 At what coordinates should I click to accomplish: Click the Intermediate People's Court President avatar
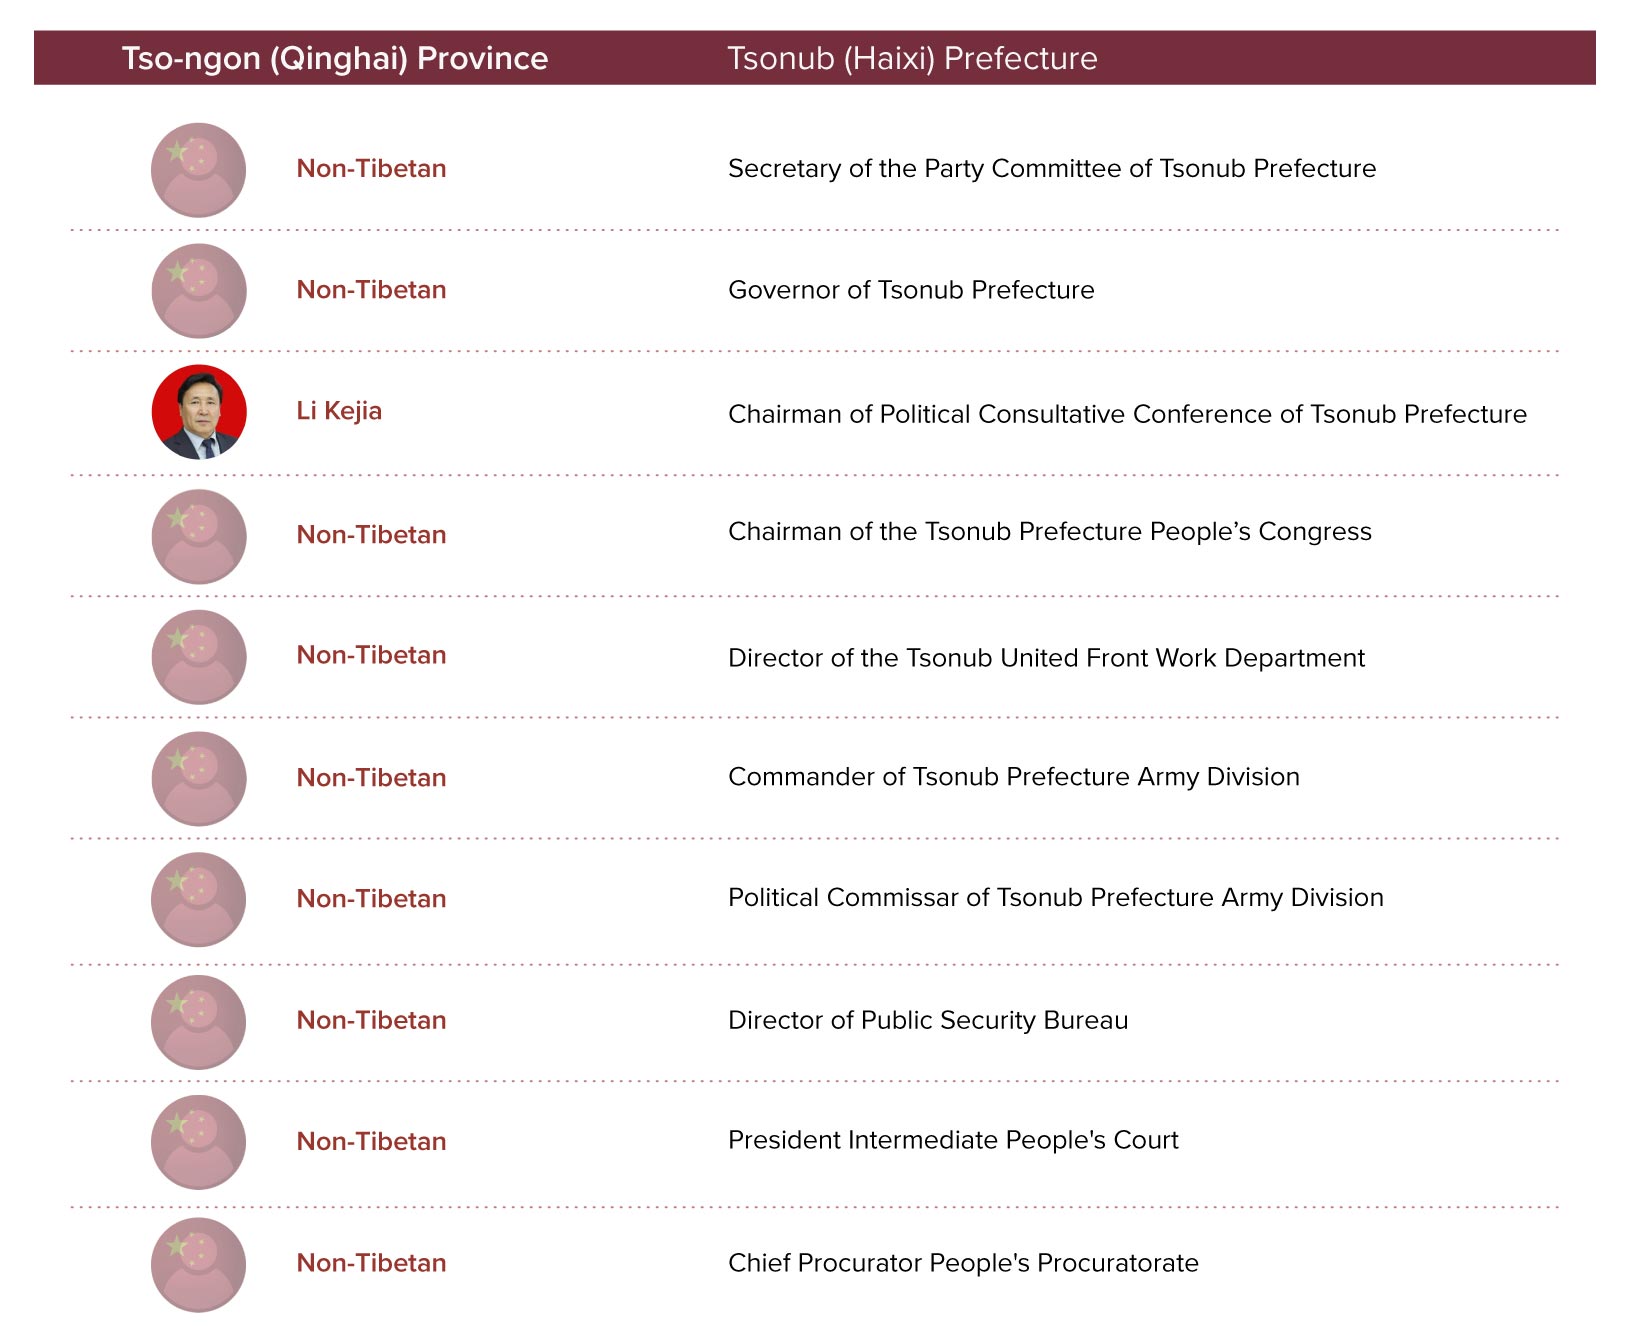(199, 1142)
